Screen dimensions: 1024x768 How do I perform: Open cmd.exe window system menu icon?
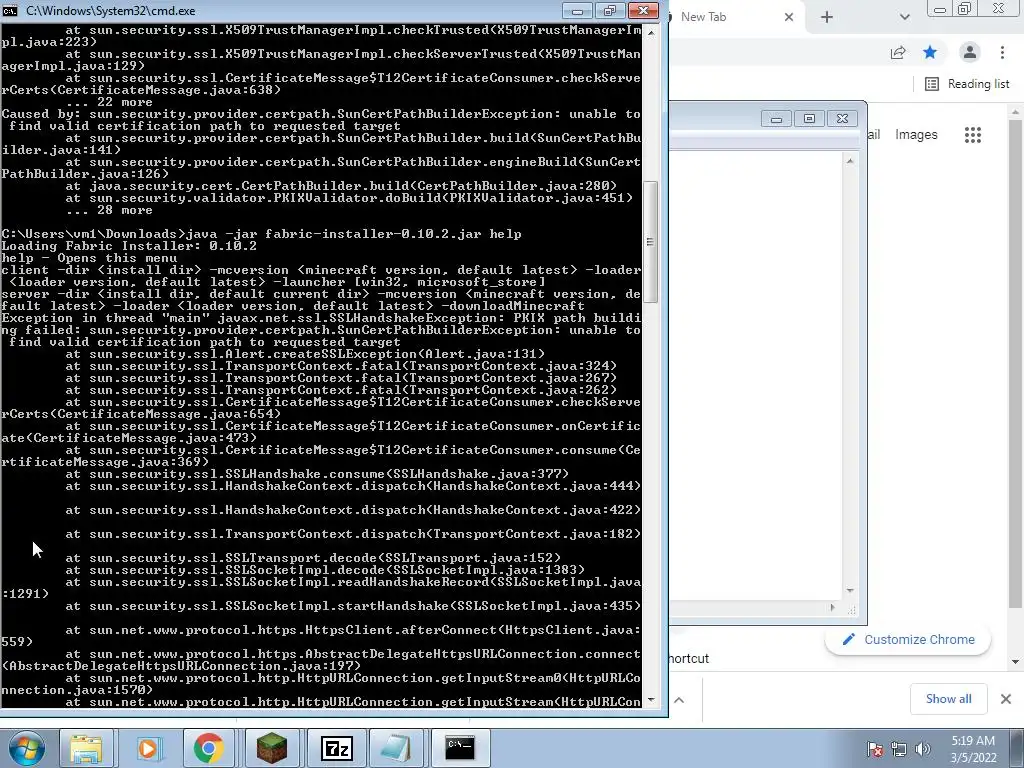point(10,10)
